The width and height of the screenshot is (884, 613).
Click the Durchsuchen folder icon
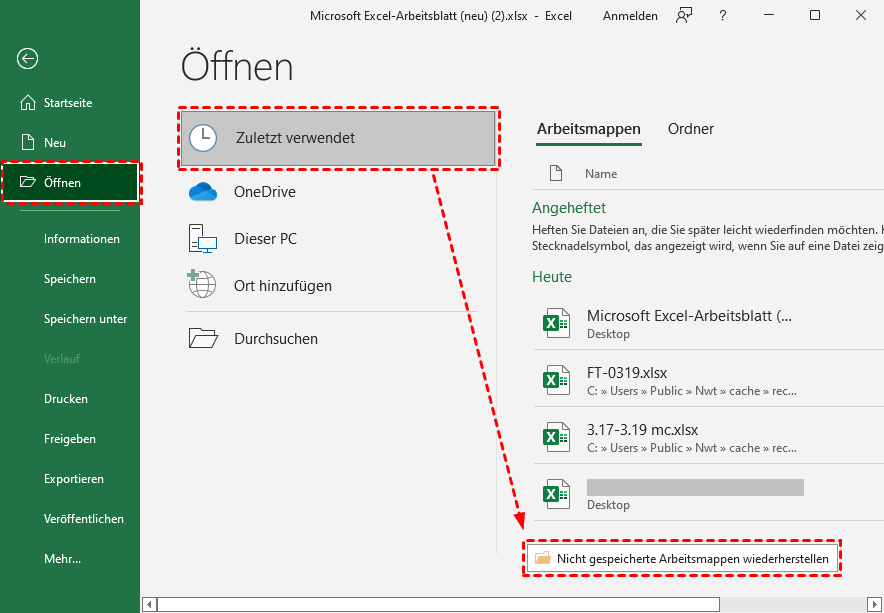[x=203, y=338]
